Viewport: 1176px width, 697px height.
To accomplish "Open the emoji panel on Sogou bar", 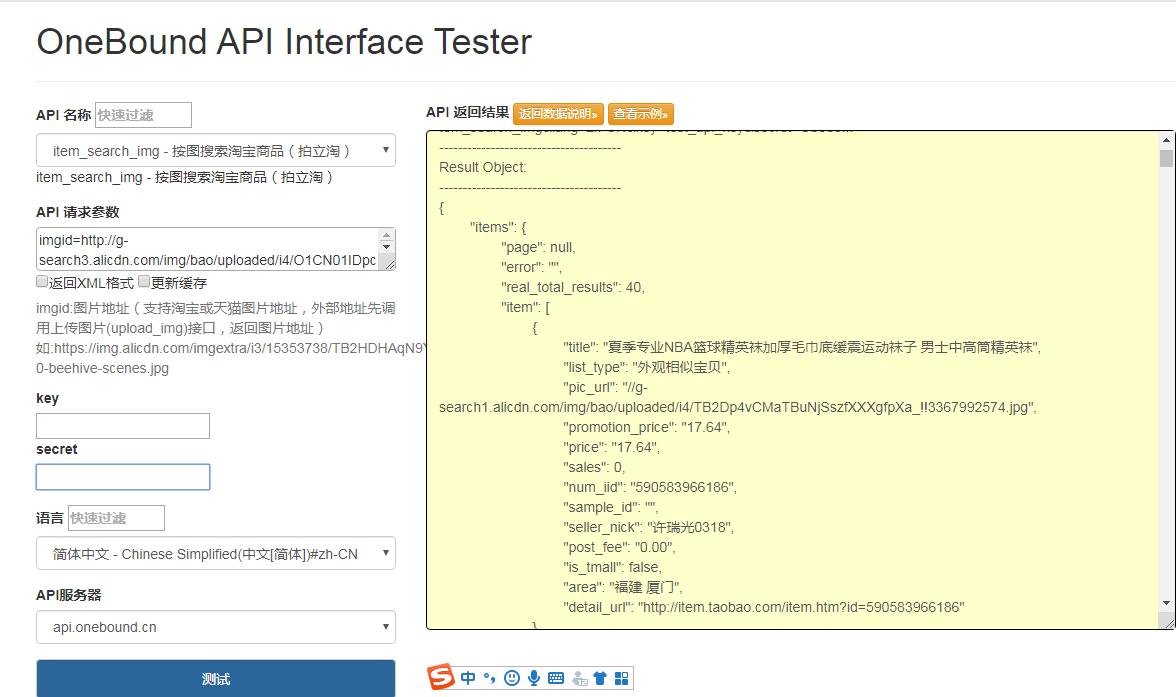I will (512, 678).
